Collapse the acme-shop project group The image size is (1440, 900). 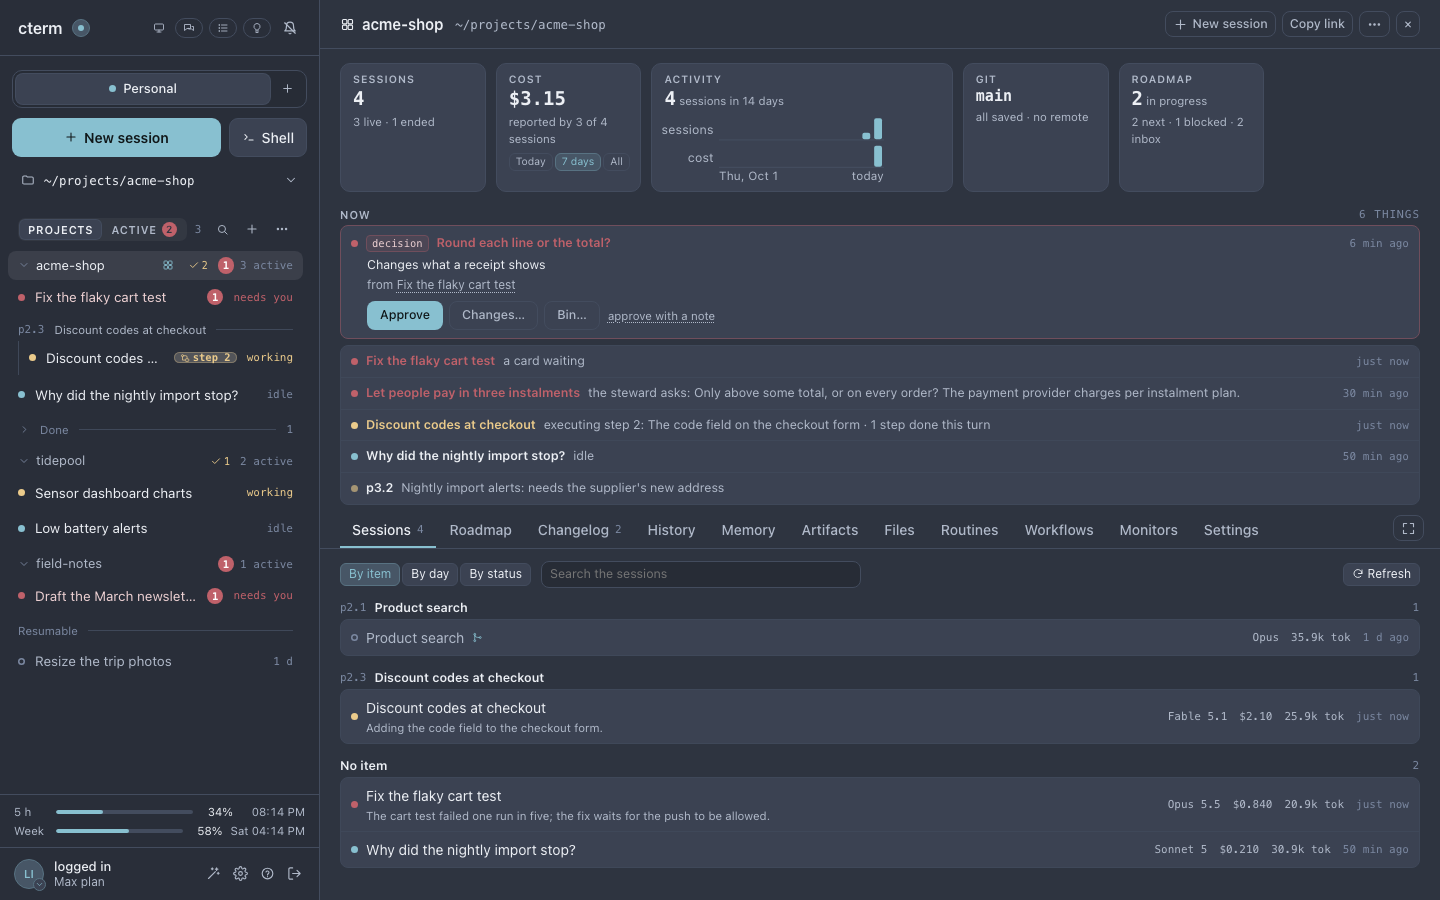tap(24, 266)
